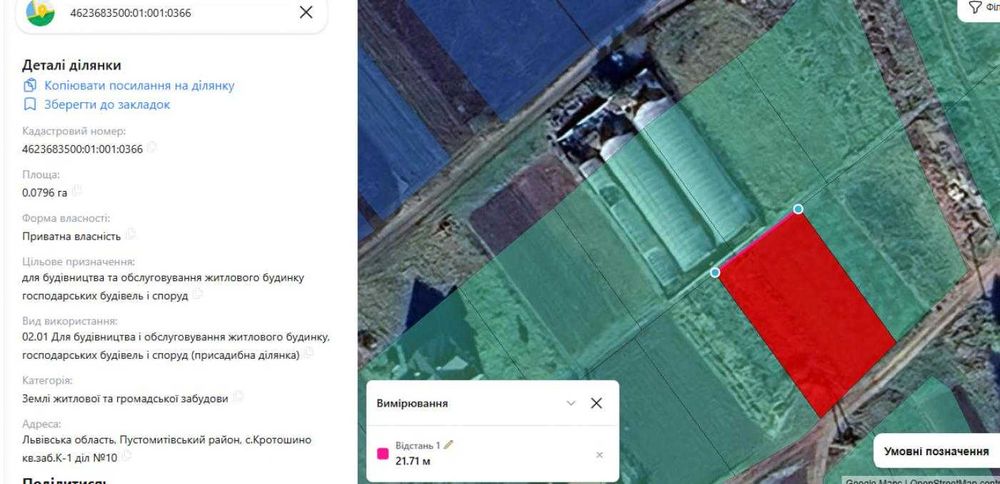This screenshot has width=1000, height=484.
Task: Click the '0.0796 га' area text
Action: click(45, 192)
